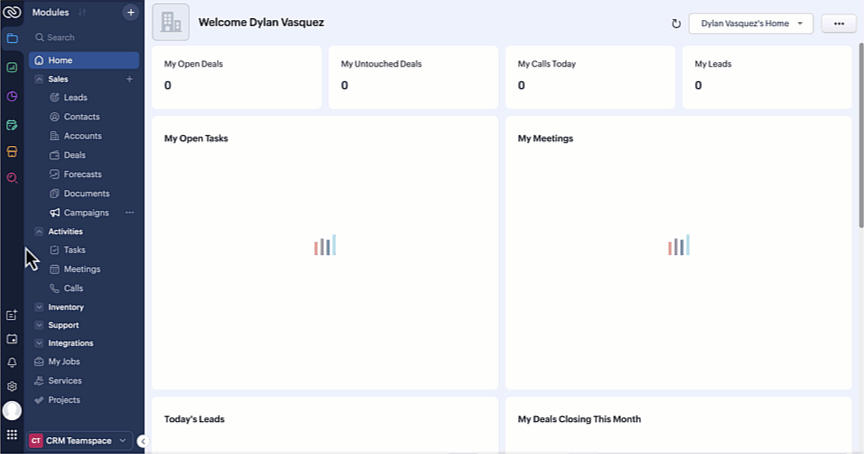Click the nine-dot app launcher grid icon
Viewport: 864px width, 454px height.
coord(12,435)
